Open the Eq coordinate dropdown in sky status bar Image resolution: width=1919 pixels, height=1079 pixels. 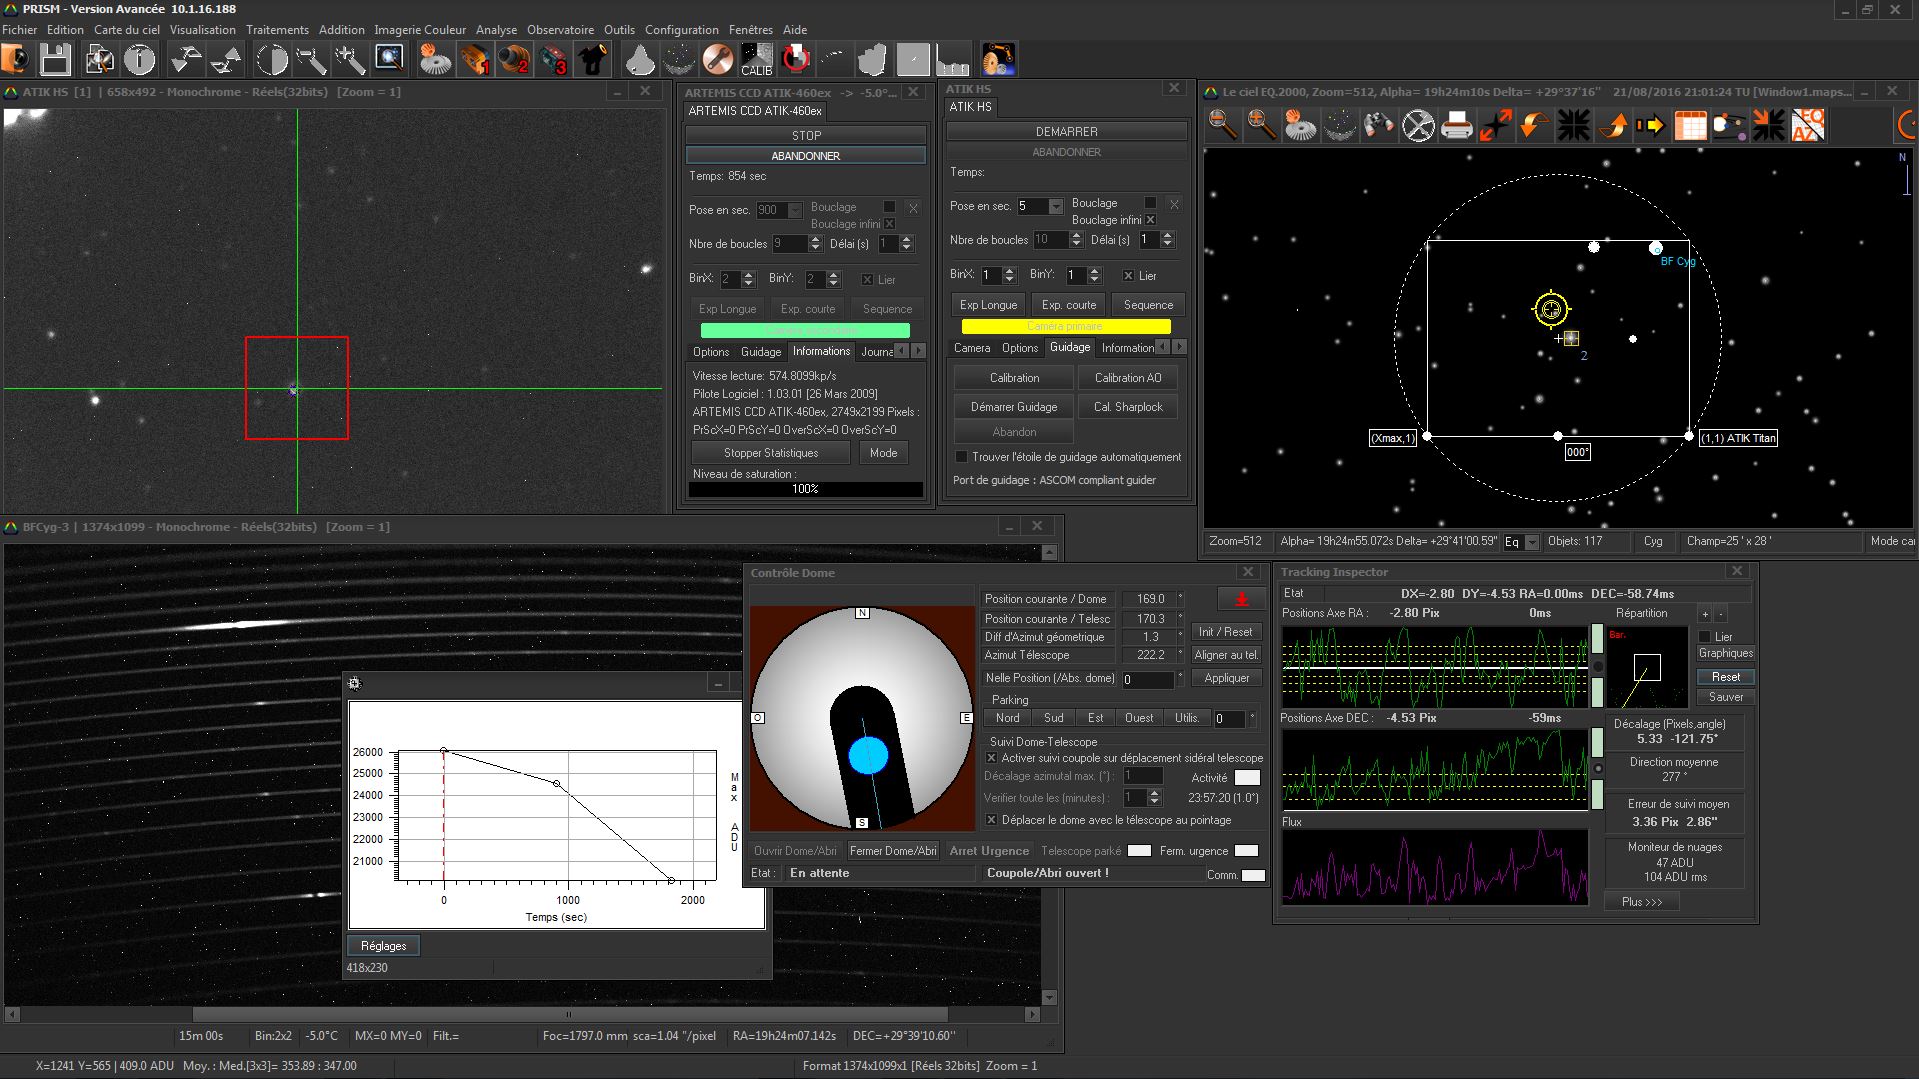coord(1531,542)
